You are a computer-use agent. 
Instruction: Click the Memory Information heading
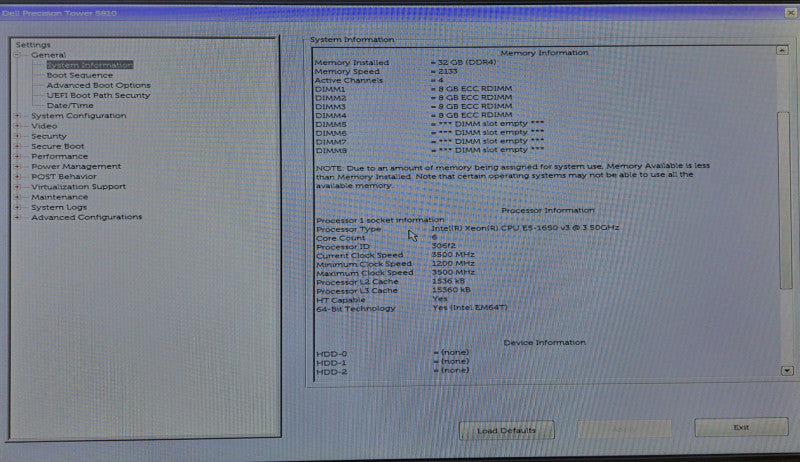544,53
